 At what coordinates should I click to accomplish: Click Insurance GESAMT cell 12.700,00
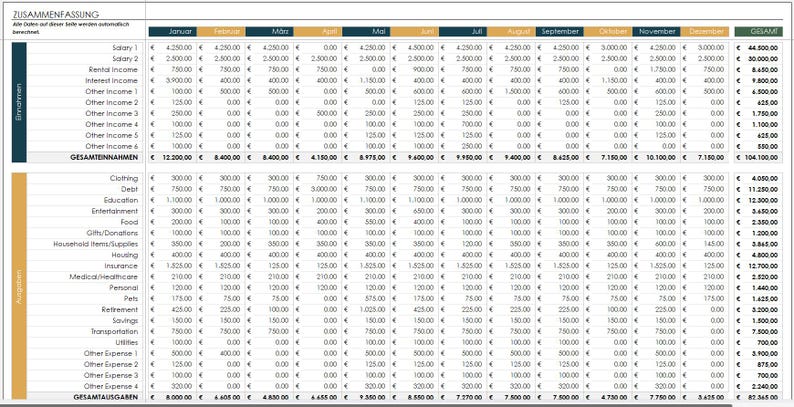759,266
